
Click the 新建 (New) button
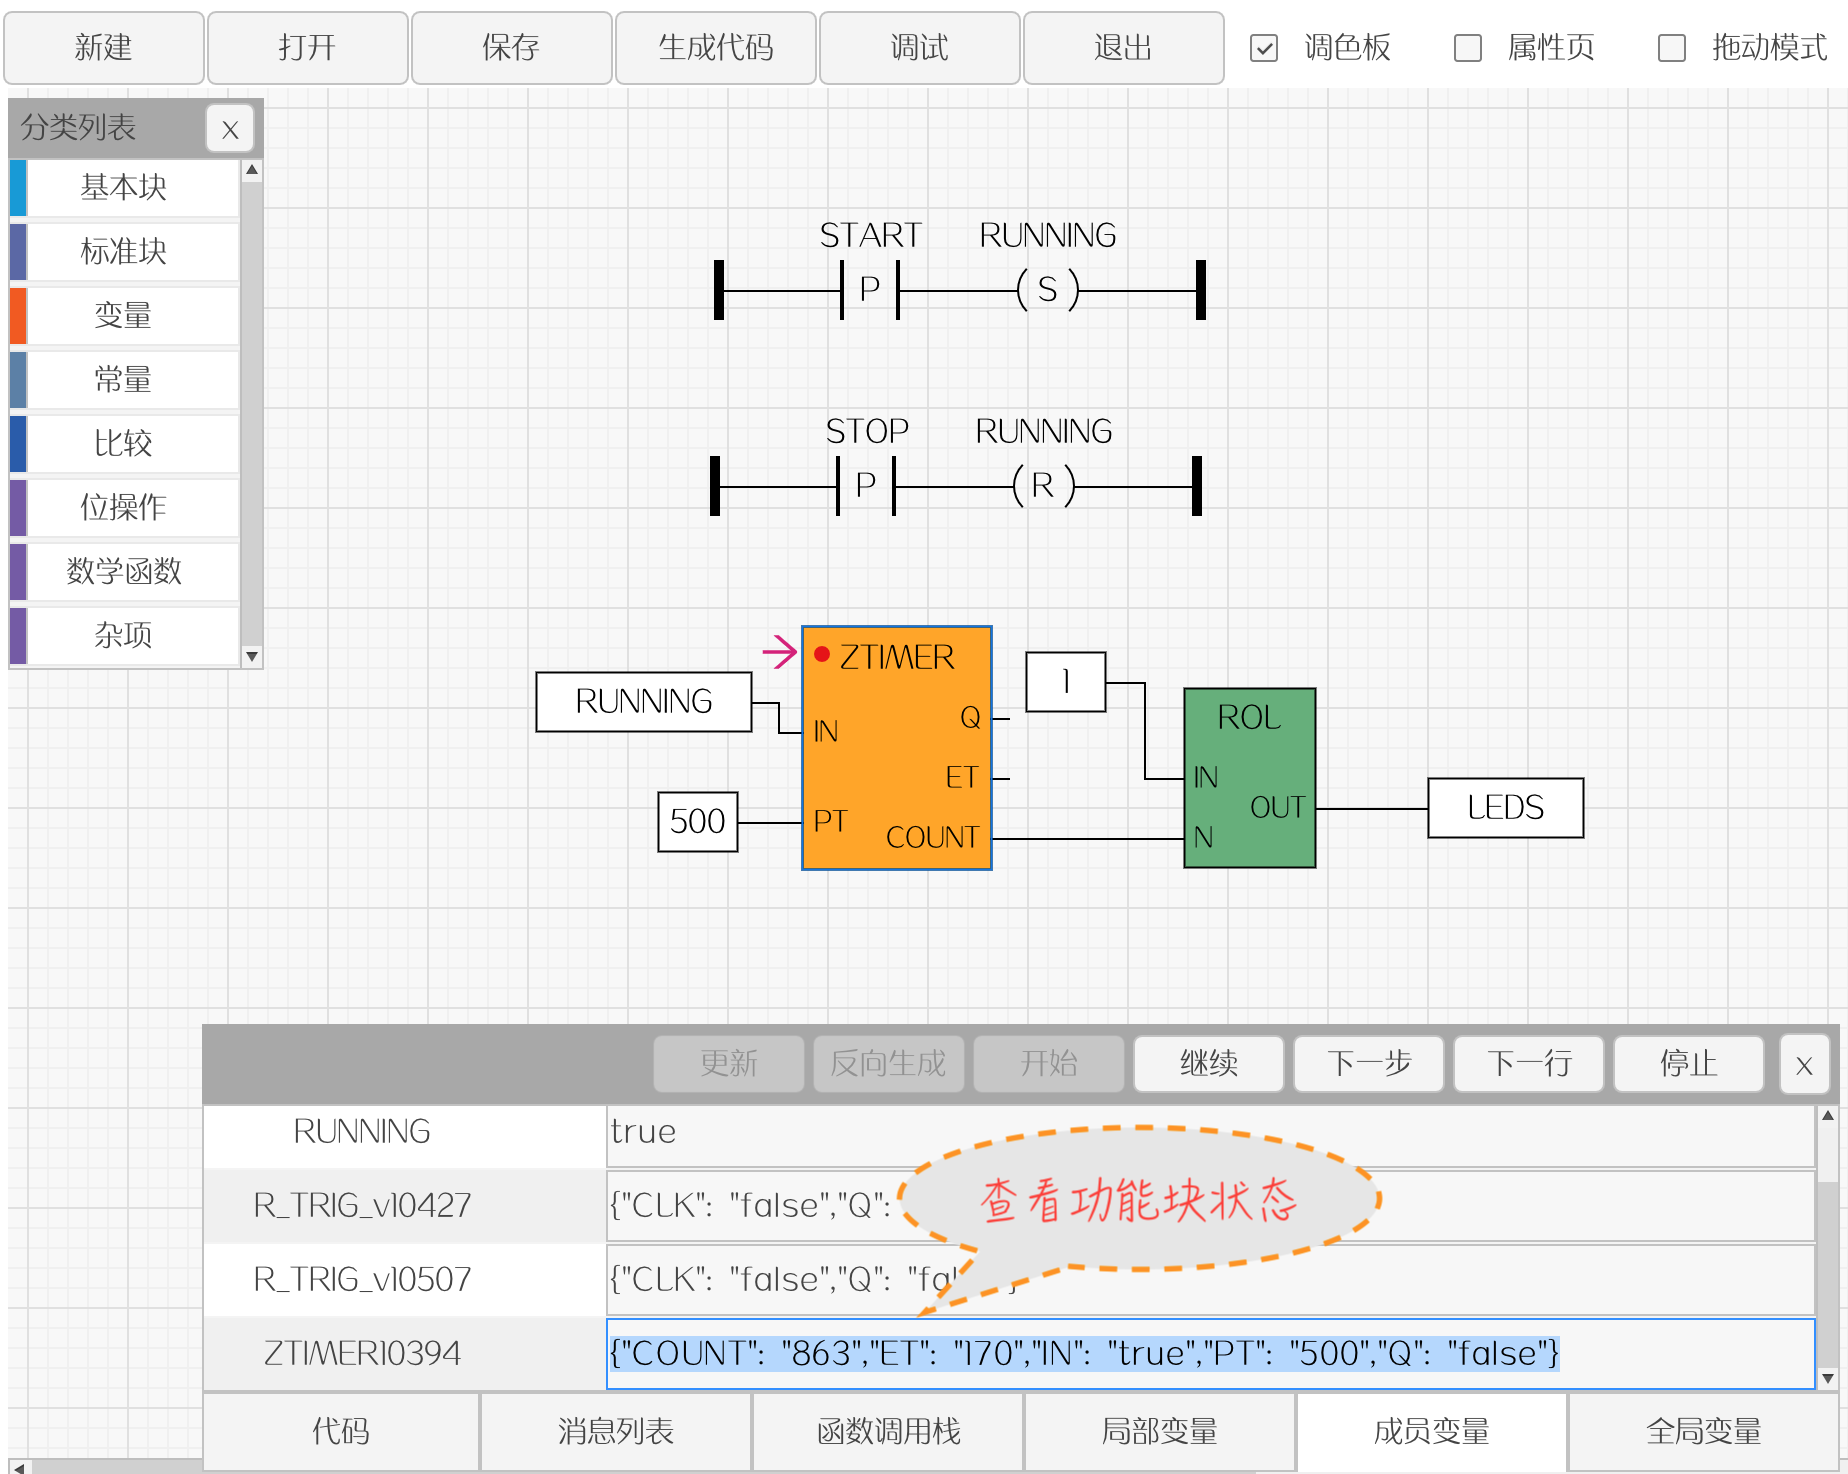tap(104, 47)
